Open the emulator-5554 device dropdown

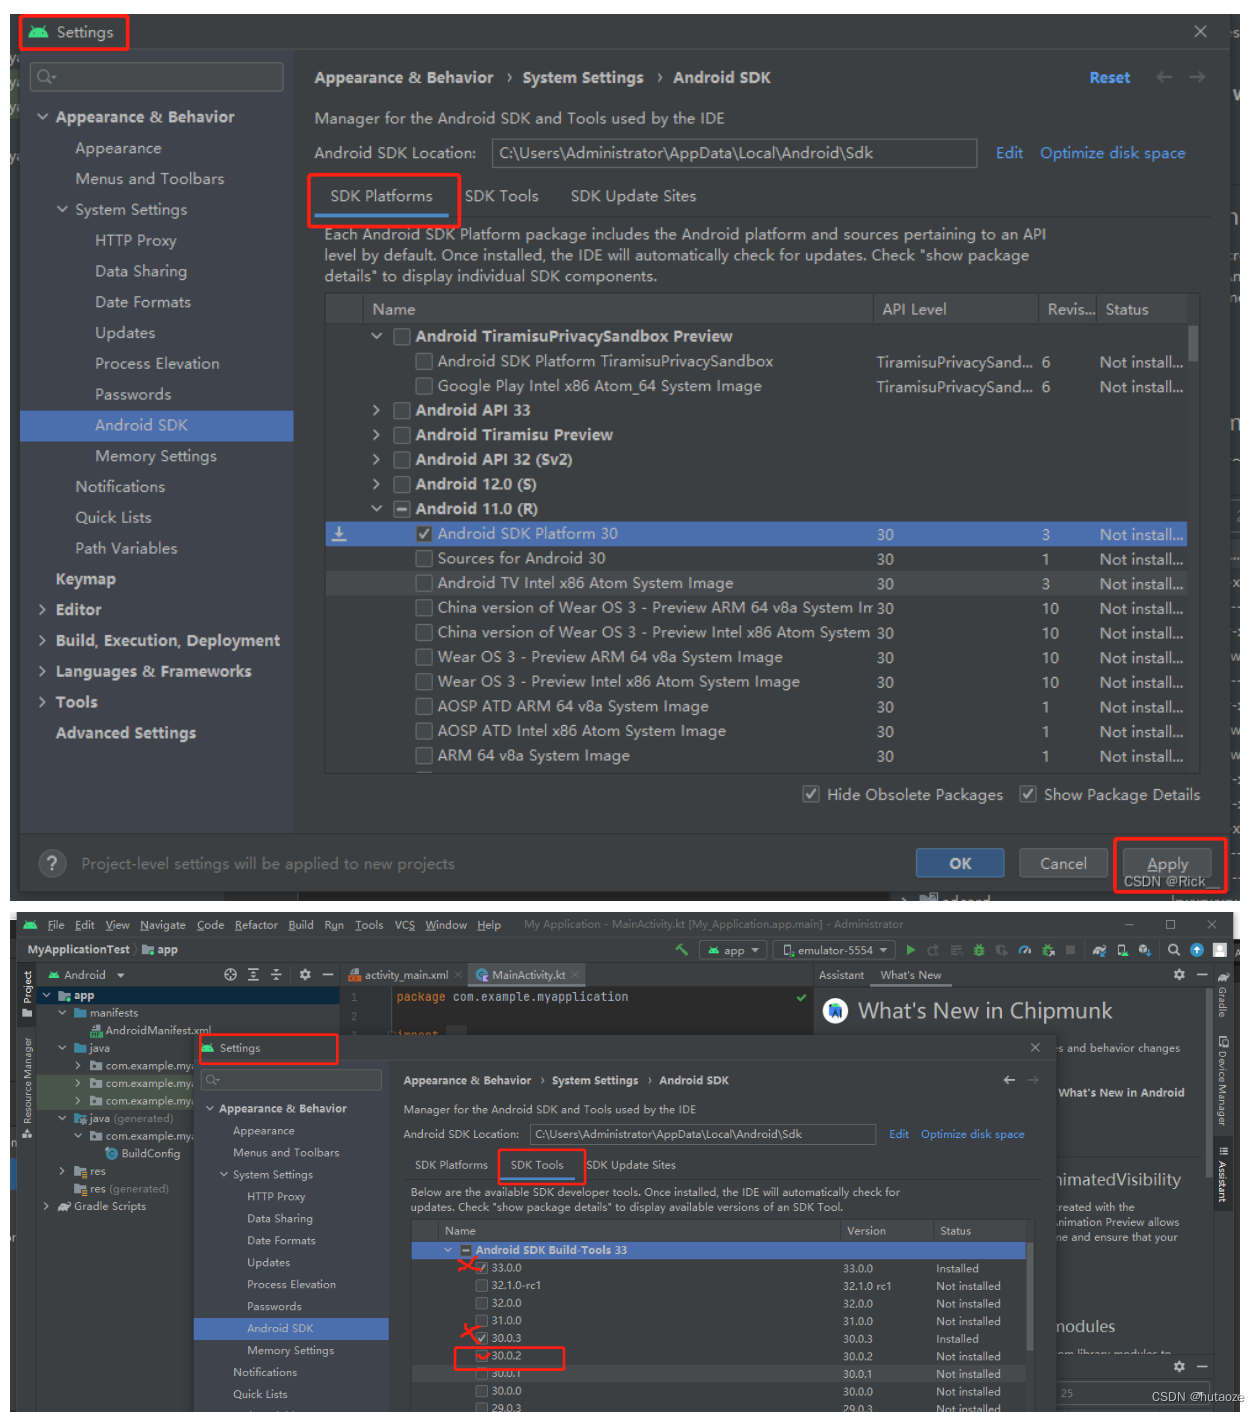click(x=835, y=950)
